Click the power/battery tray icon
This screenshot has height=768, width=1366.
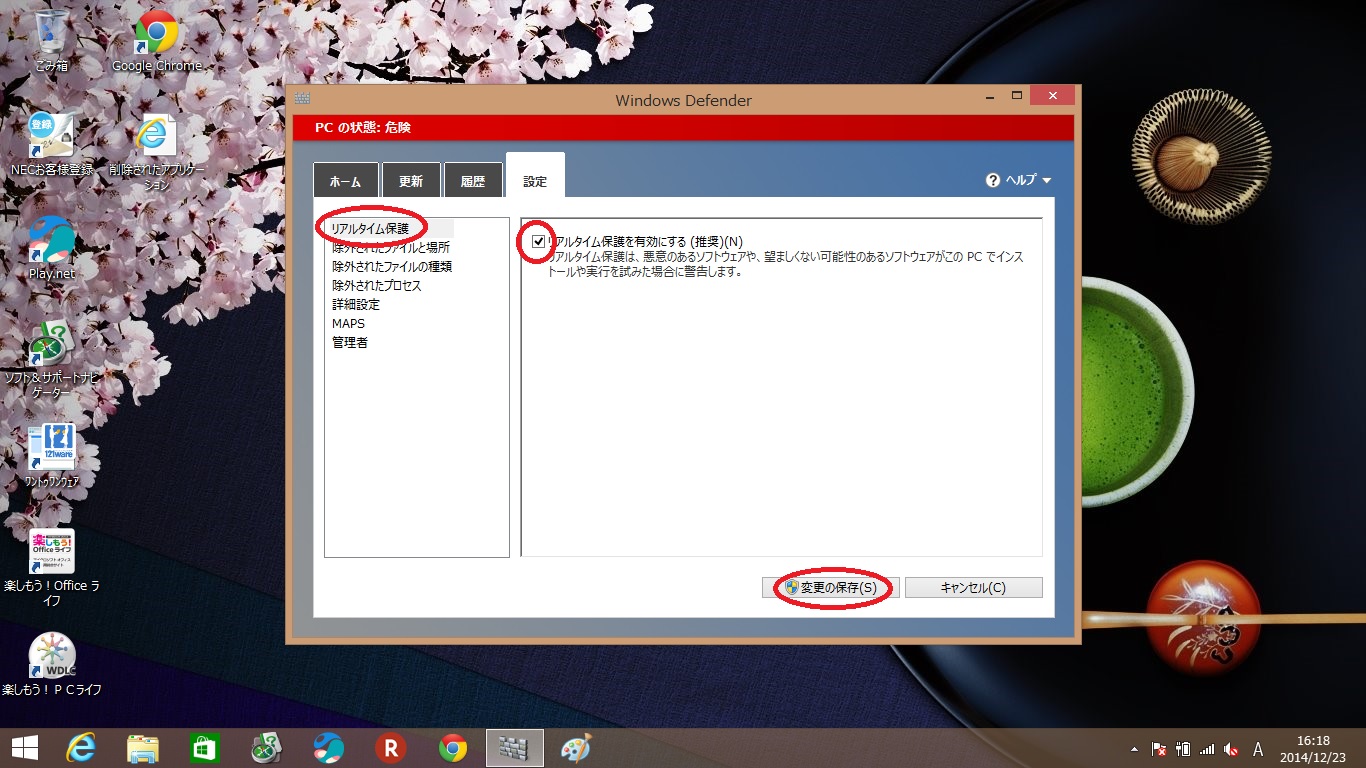1184,749
